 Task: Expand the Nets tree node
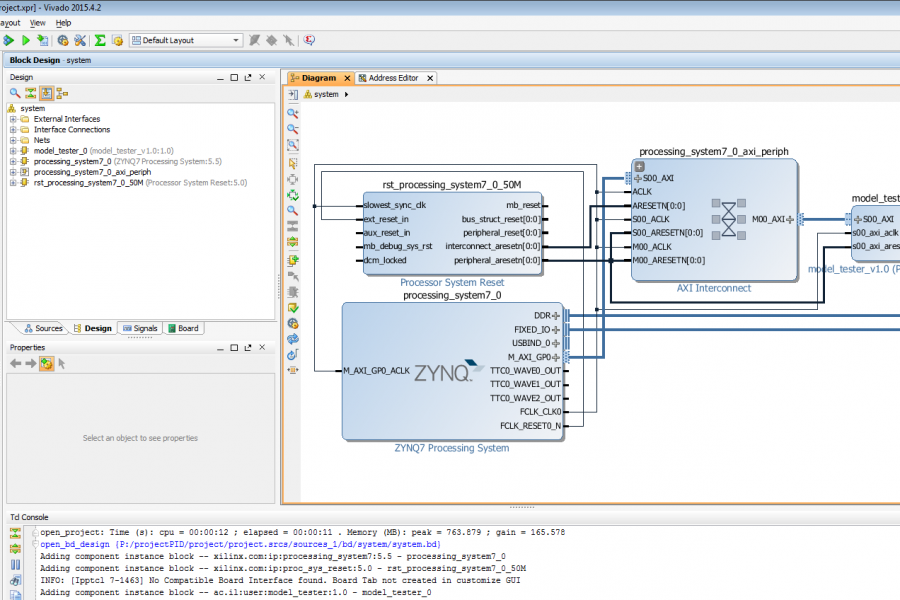click(13, 140)
